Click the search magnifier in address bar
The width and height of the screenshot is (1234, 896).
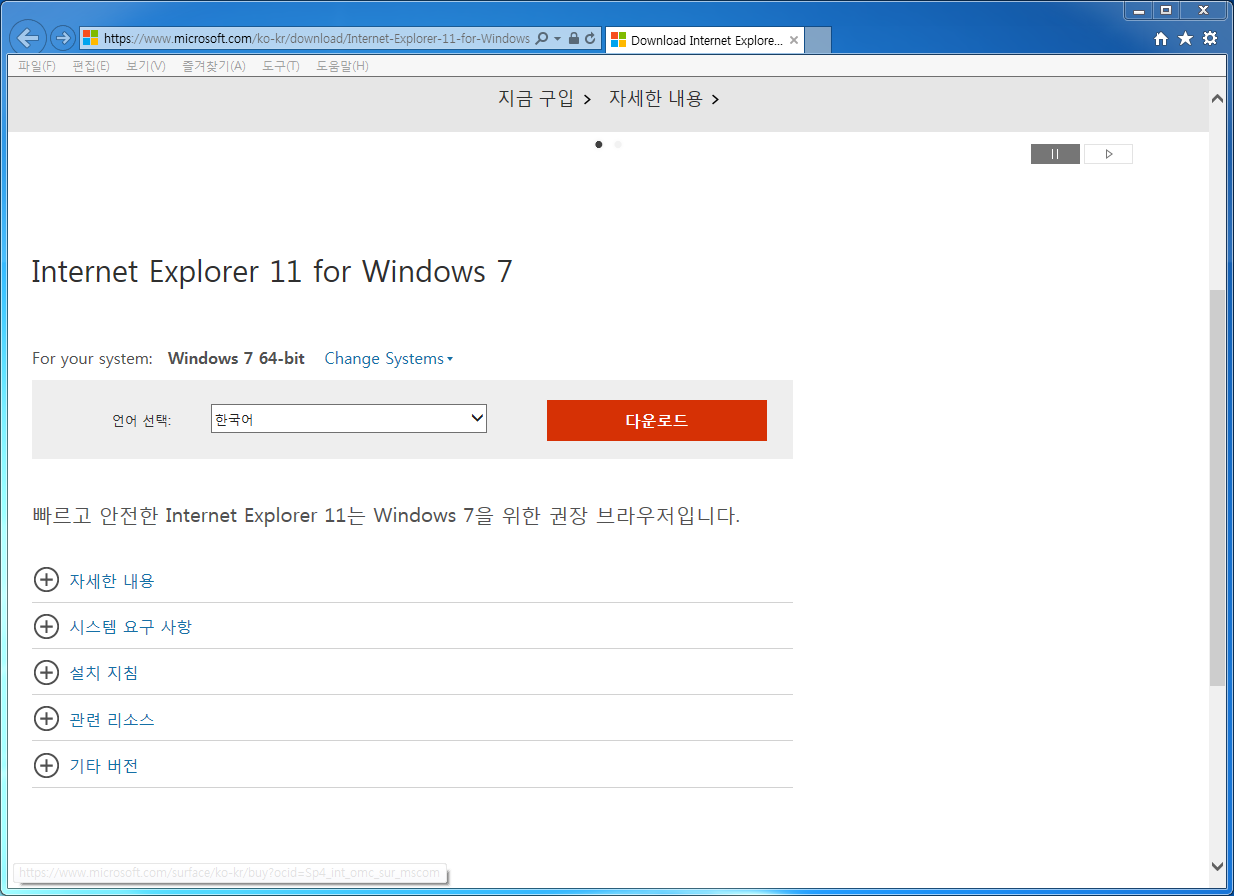coord(542,39)
